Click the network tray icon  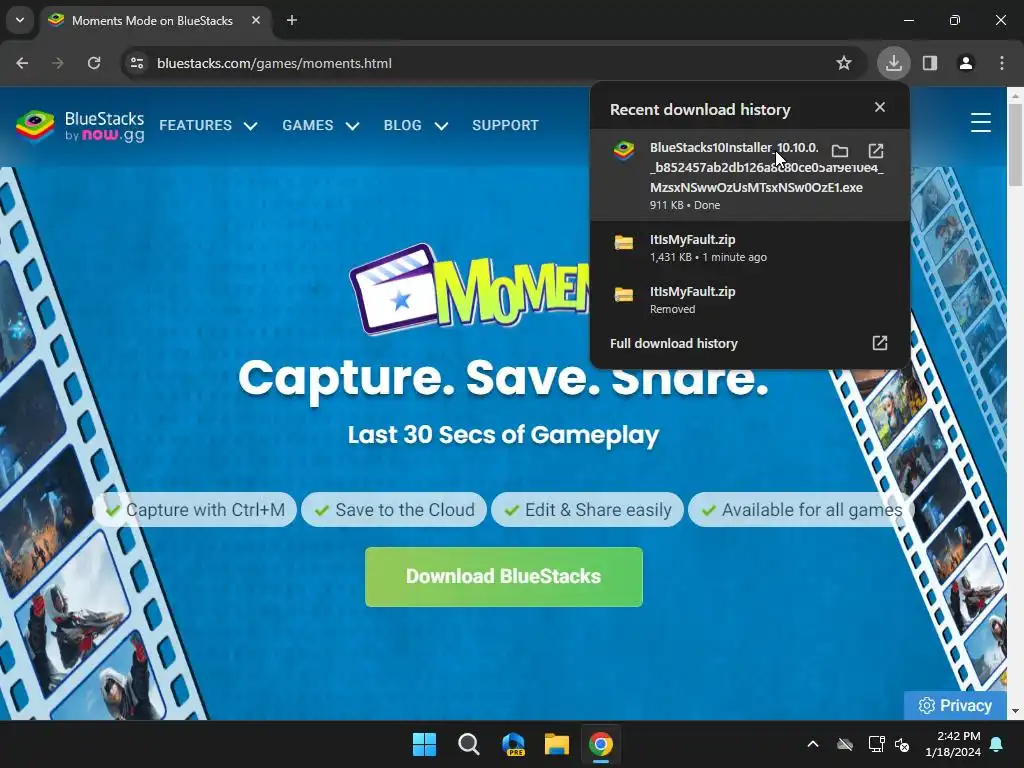(x=876, y=744)
